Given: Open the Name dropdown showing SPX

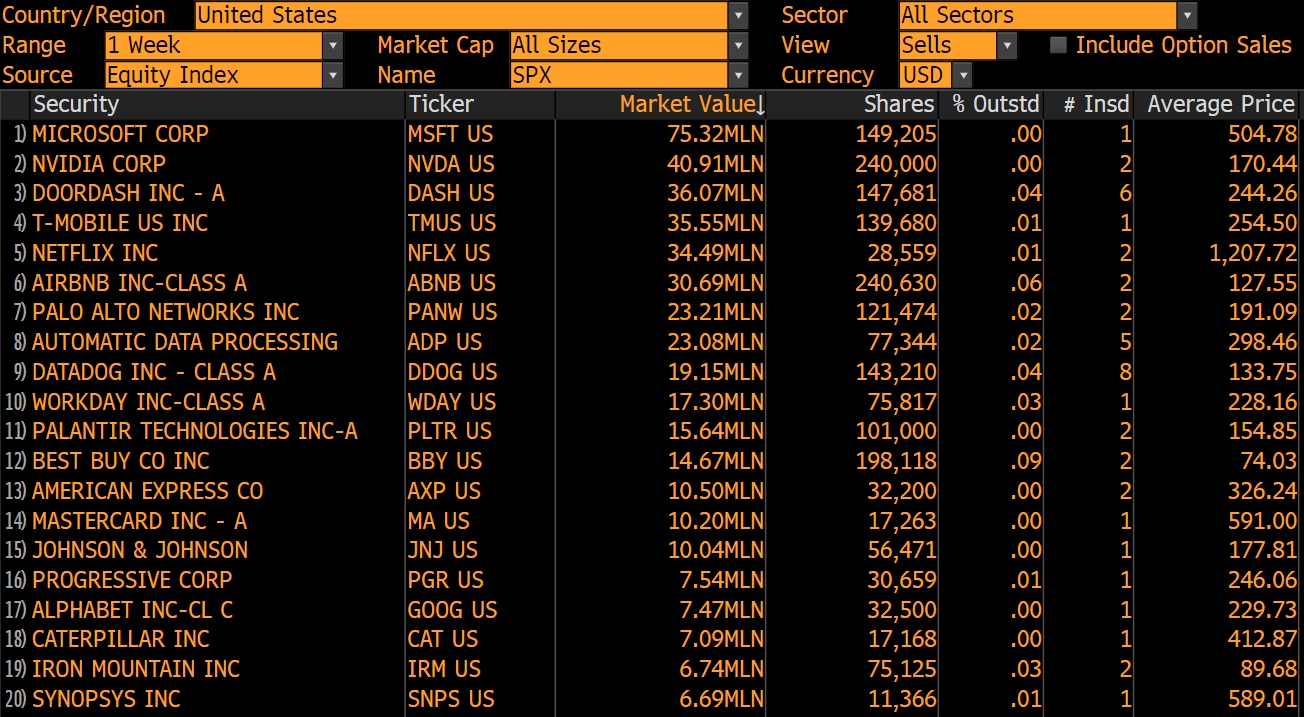Looking at the screenshot, I should 737,75.
